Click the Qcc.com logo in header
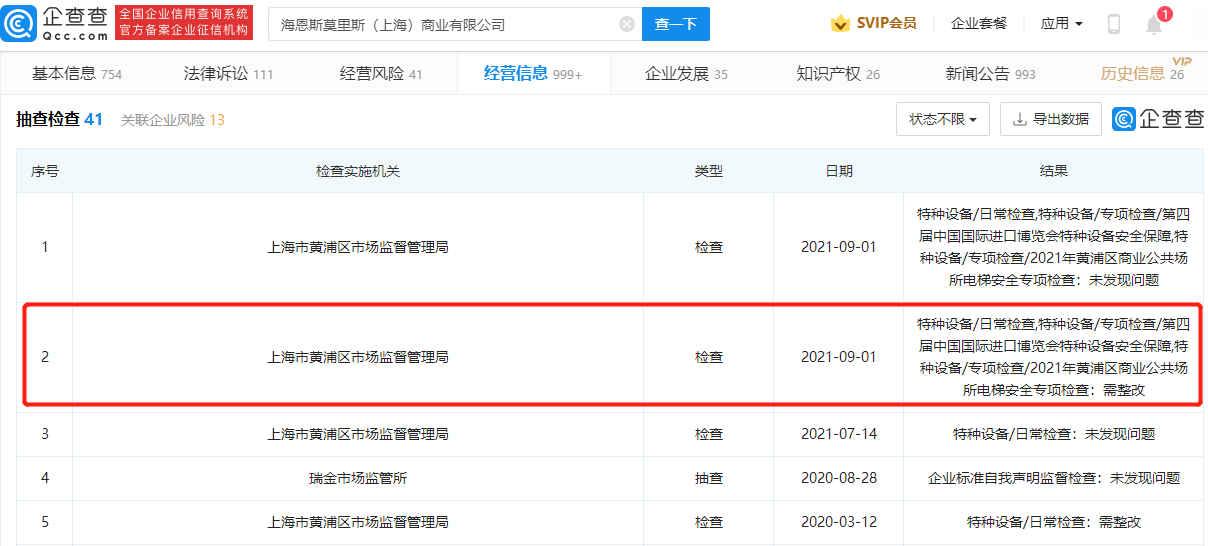This screenshot has height=546, width=1208. pos(56,23)
